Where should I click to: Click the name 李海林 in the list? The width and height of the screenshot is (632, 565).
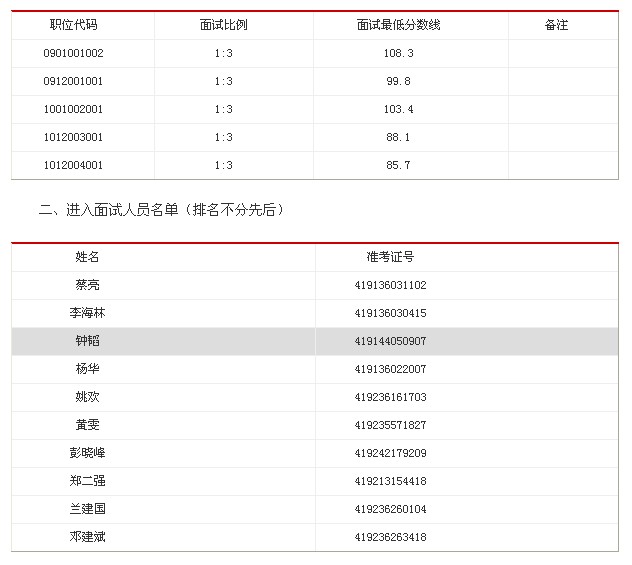coord(88,313)
